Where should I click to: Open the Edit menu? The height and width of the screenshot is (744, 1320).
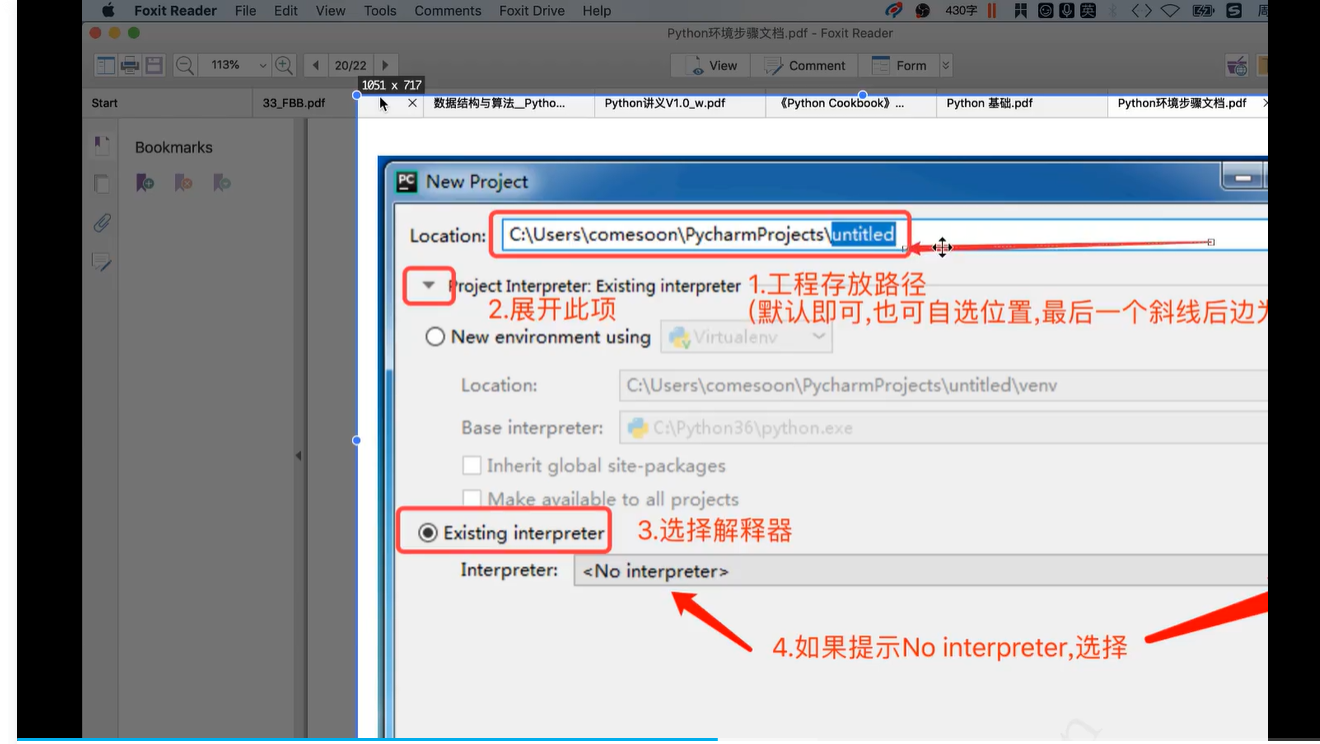tap(286, 11)
